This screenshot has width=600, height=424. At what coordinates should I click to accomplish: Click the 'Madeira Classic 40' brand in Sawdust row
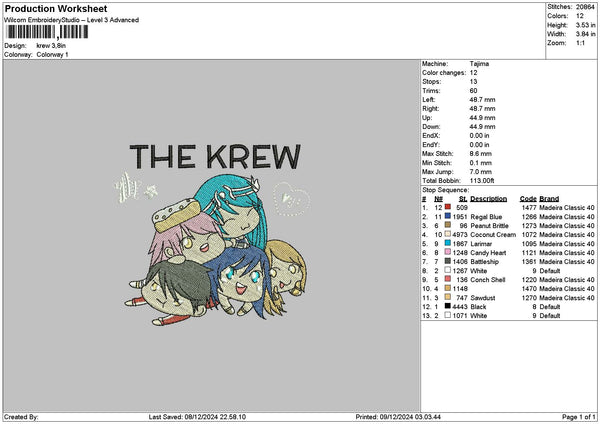tap(567, 298)
